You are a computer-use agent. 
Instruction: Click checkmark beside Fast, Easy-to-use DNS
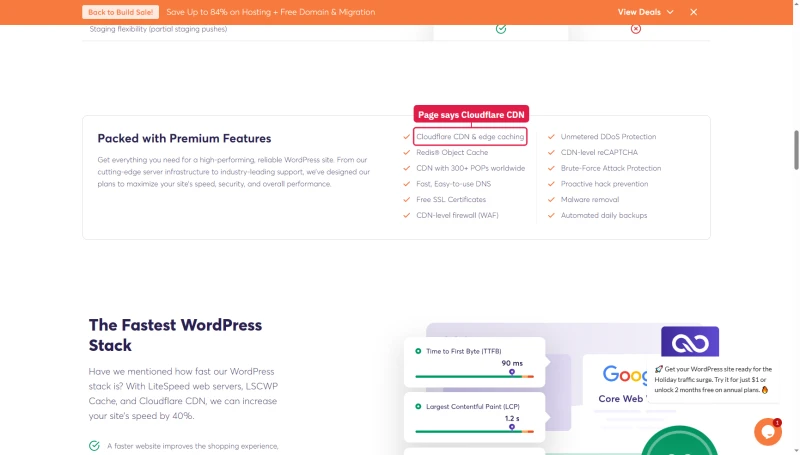pos(407,184)
